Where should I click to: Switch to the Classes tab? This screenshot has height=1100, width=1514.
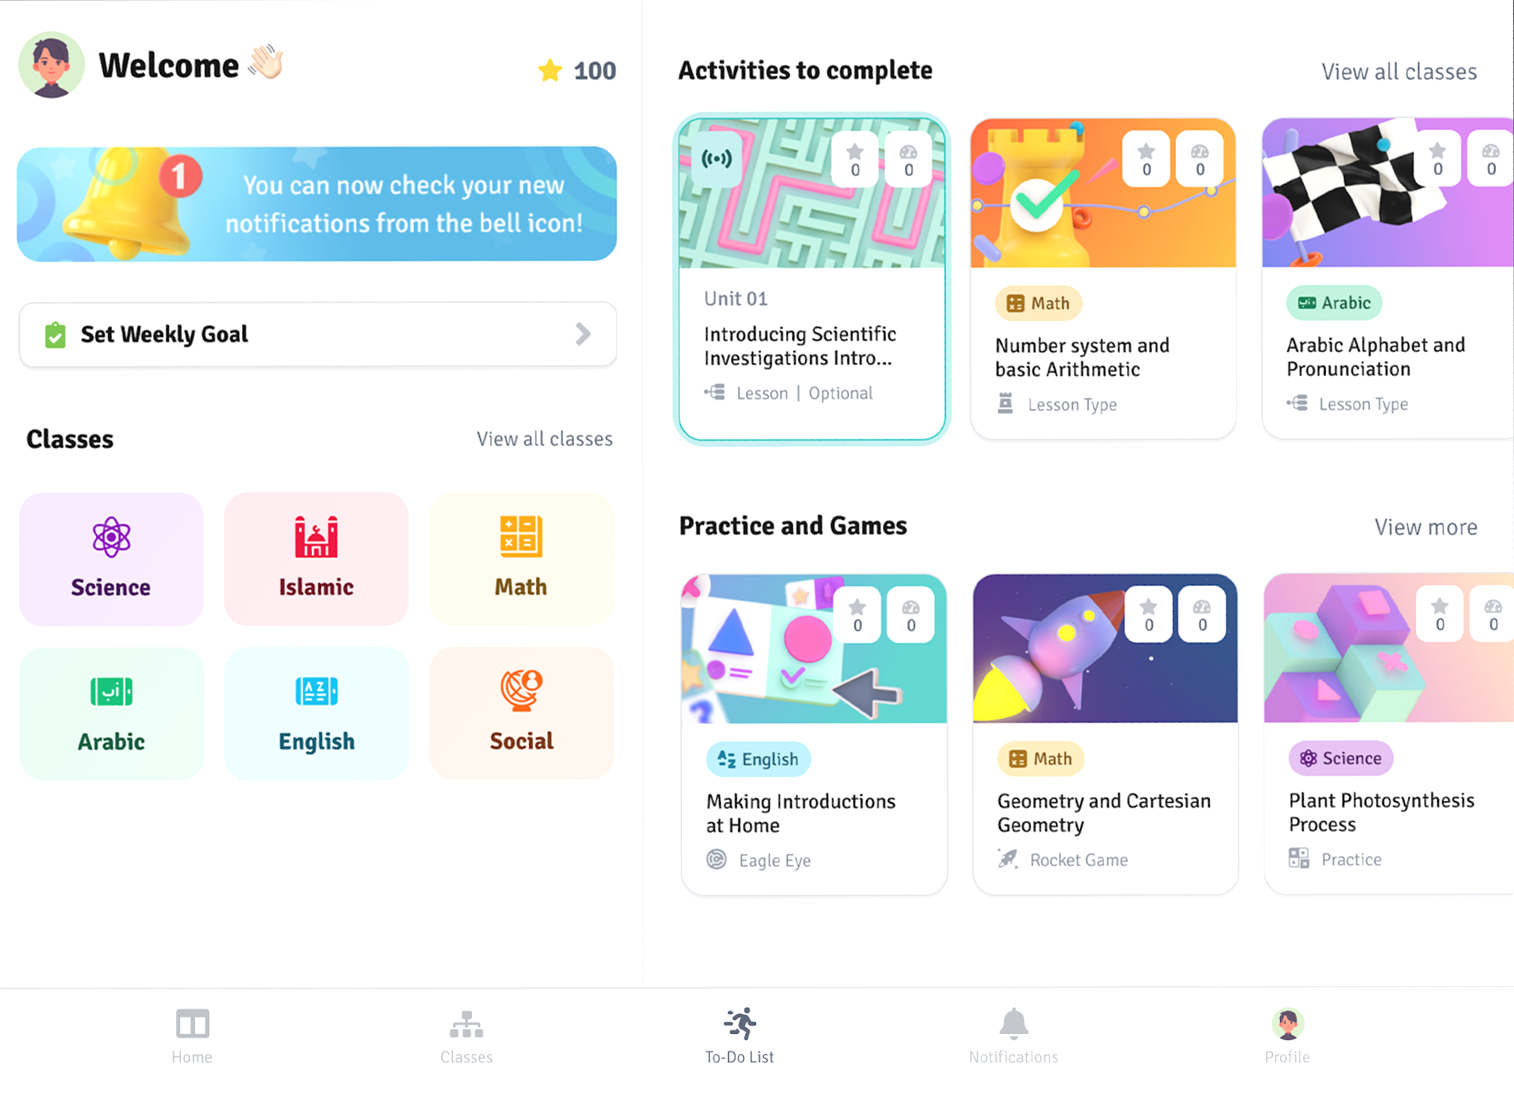tap(466, 1036)
